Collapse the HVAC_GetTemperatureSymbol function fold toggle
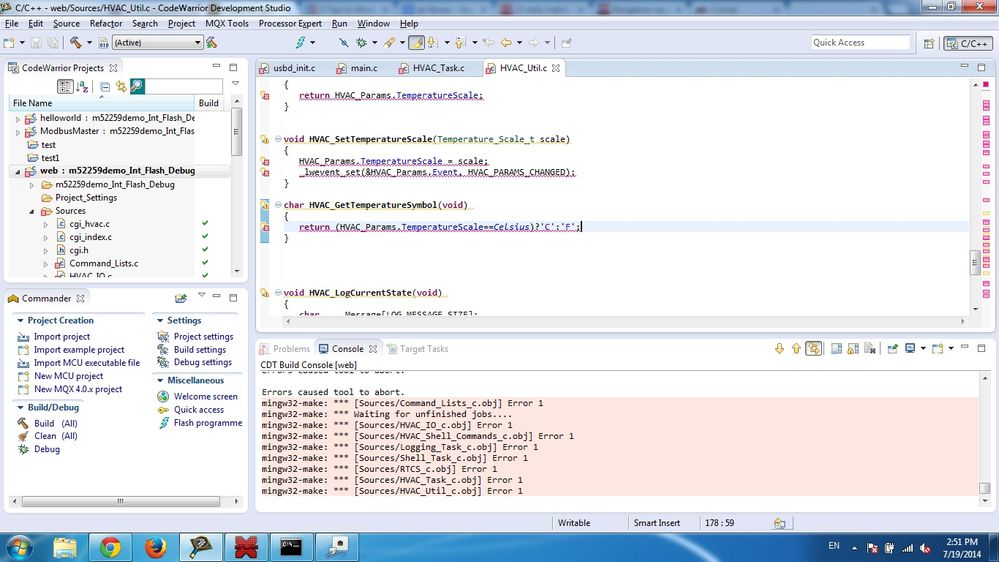Screen dimensions: 999x562 (x=278, y=205)
